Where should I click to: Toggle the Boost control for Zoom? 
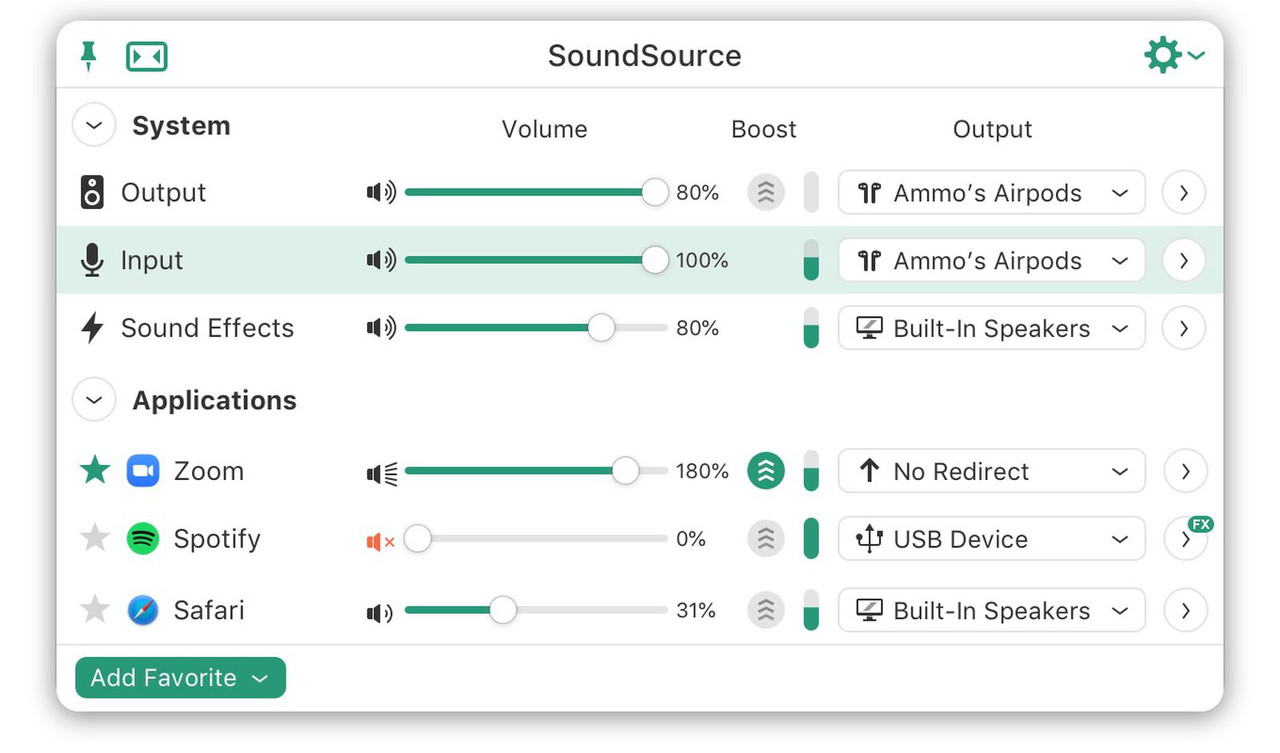tap(765, 470)
